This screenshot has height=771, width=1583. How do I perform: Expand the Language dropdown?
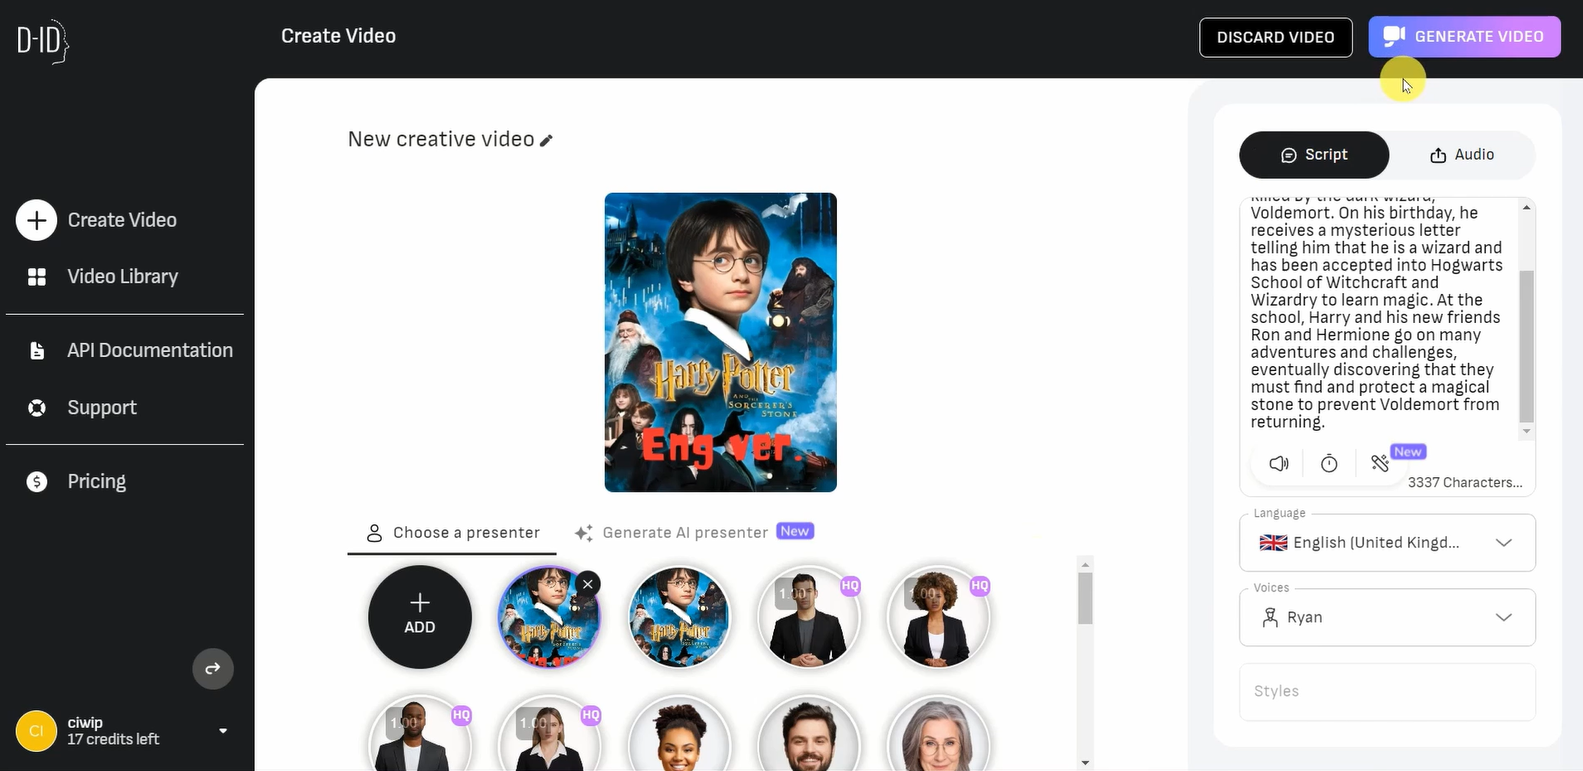point(1387,542)
